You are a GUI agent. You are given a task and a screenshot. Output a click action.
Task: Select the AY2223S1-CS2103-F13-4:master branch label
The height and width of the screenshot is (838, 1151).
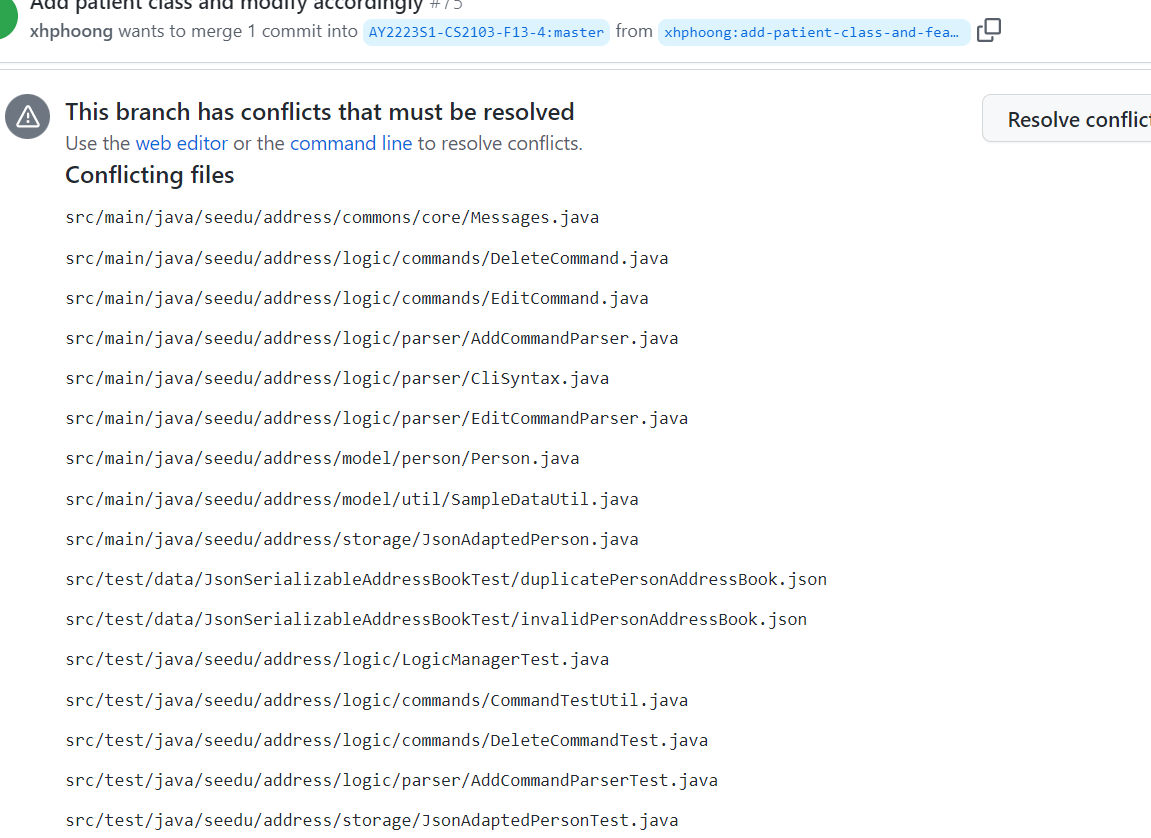point(486,32)
